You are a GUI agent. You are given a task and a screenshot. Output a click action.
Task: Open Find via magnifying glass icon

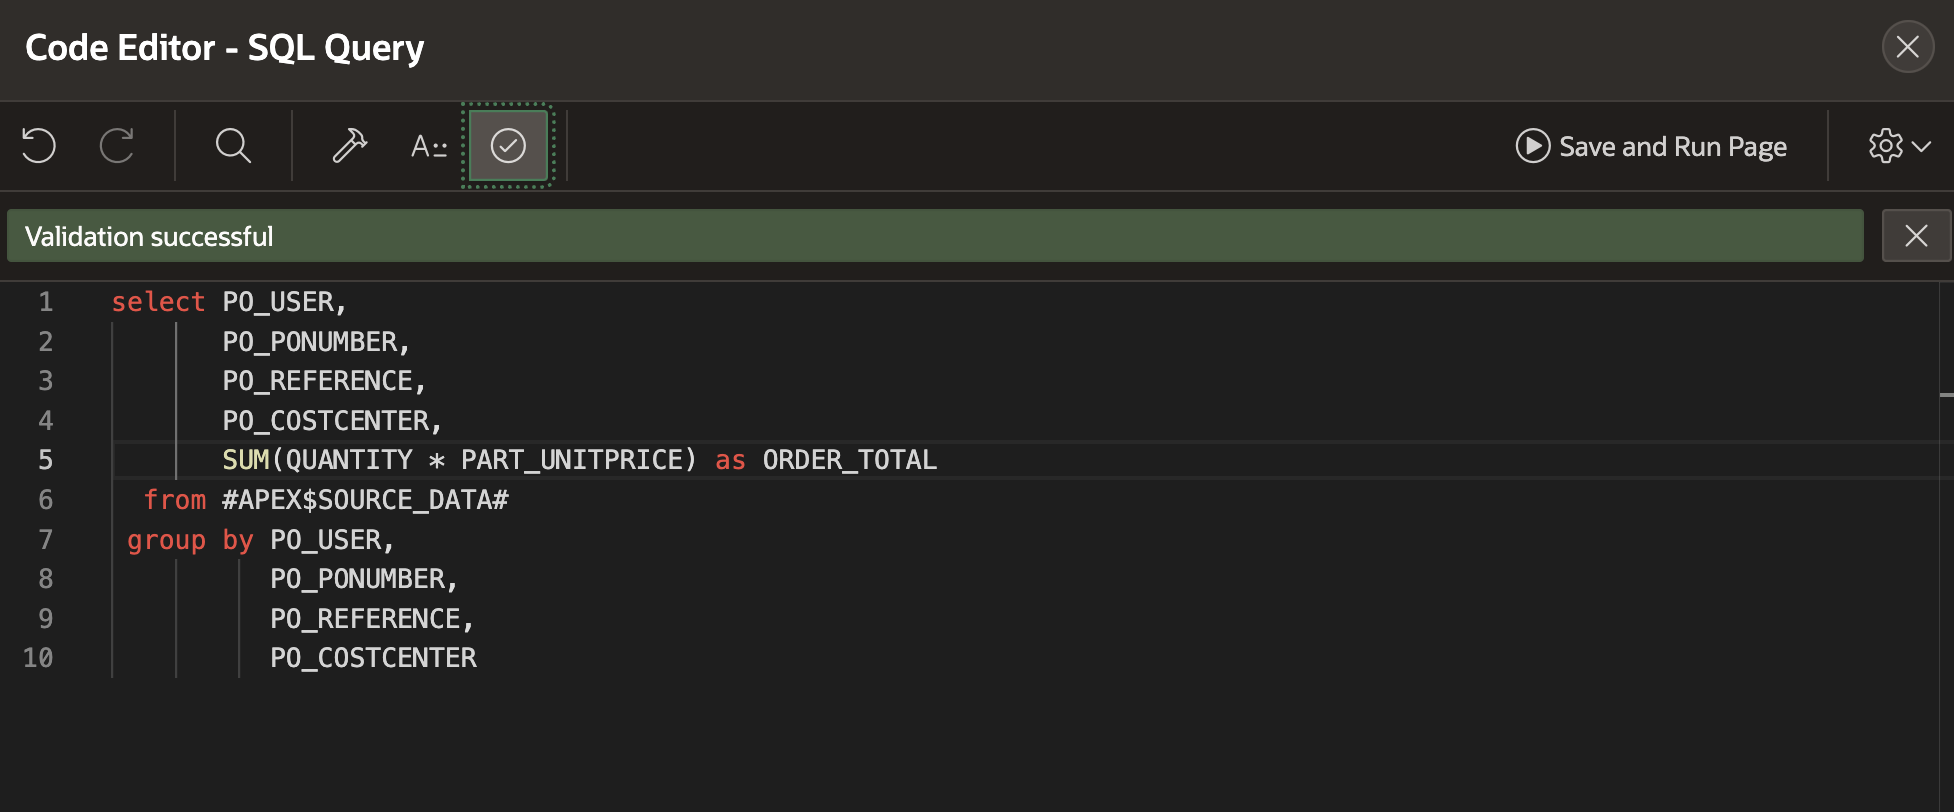[x=233, y=146]
